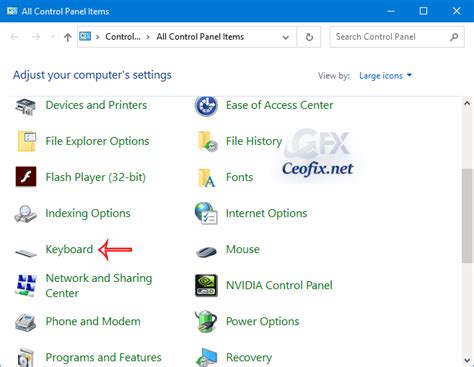474x367 pixels.
Task: Click the Internet Options globe icon
Action: click(x=206, y=213)
